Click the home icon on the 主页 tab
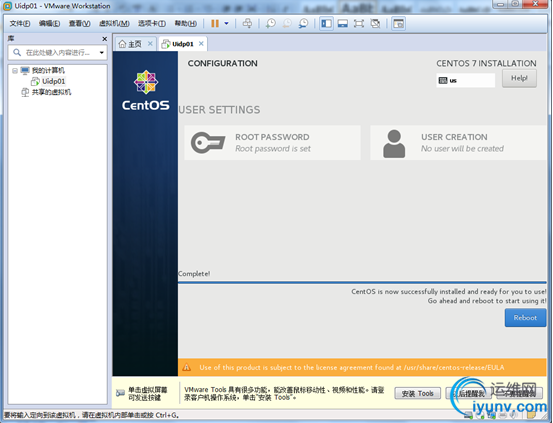The image size is (553, 423). coord(122,44)
